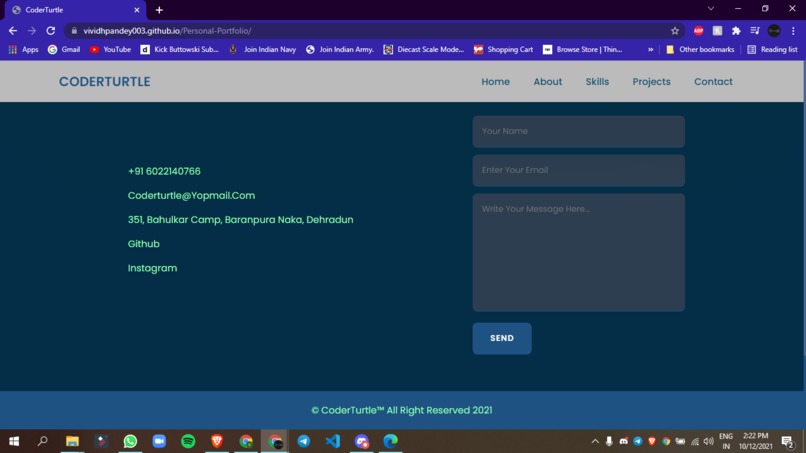806x453 pixels.
Task: Open the tab search chevron
Action: [711, 8]
